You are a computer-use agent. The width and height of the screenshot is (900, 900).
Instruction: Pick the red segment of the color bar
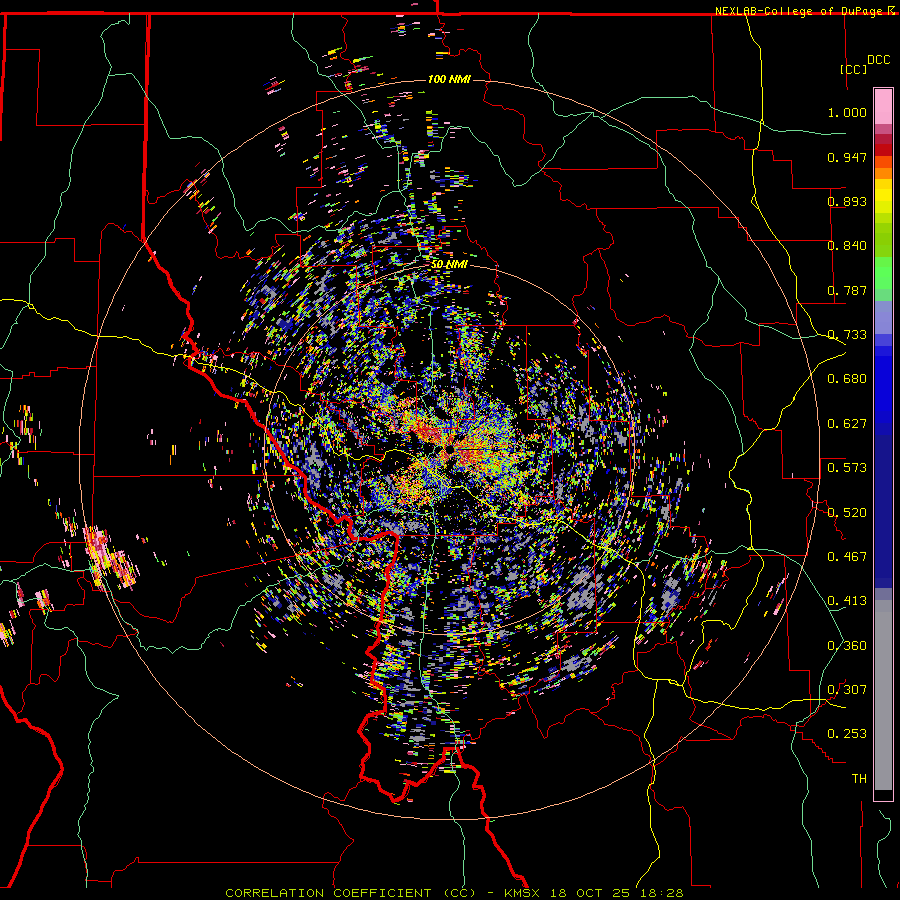pos(883,150)
